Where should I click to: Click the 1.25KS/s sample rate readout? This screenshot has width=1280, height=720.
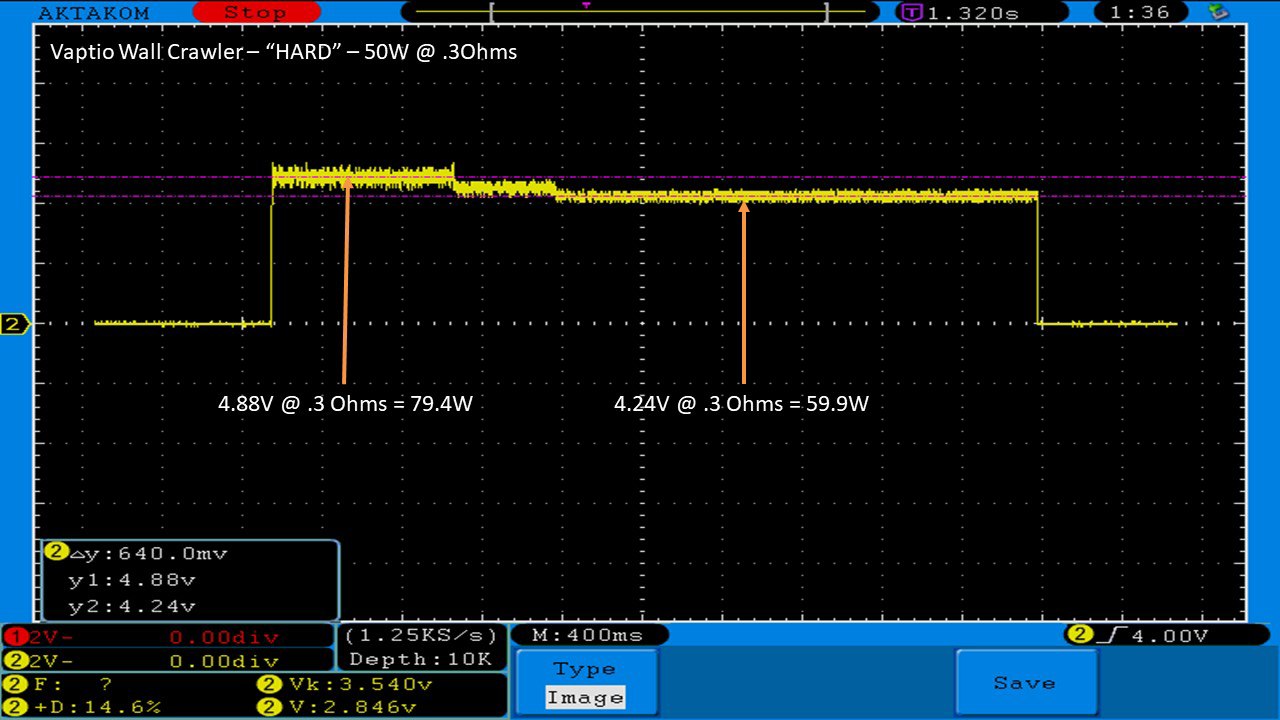(x=420, y=636)
